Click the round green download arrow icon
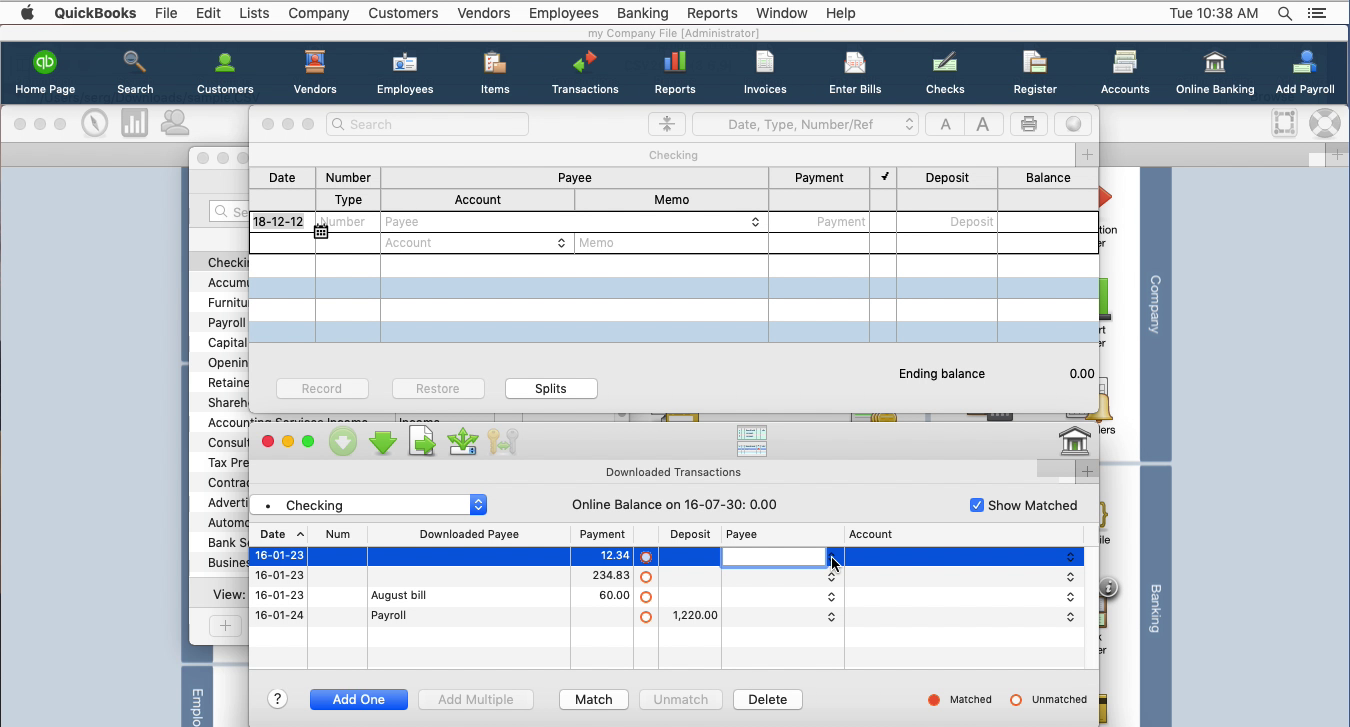This screenshot has height=727, width=1350. point(343,441)
